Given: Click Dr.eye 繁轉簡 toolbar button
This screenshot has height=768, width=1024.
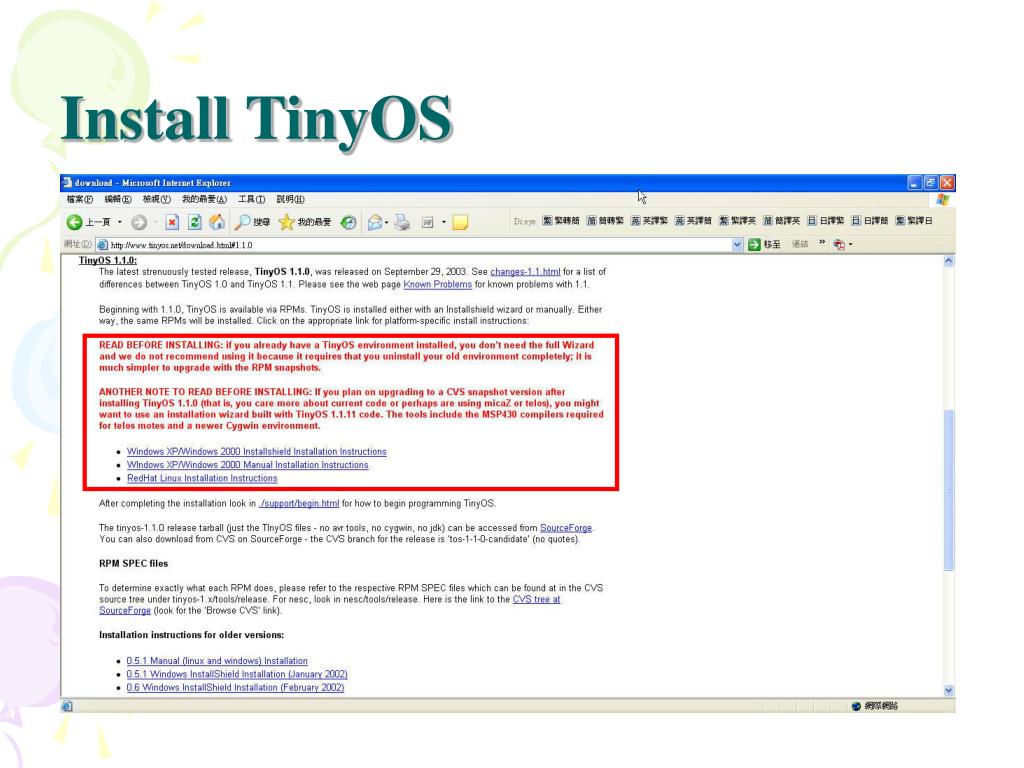Looking at the screenshot, I should tap(561, 221).
